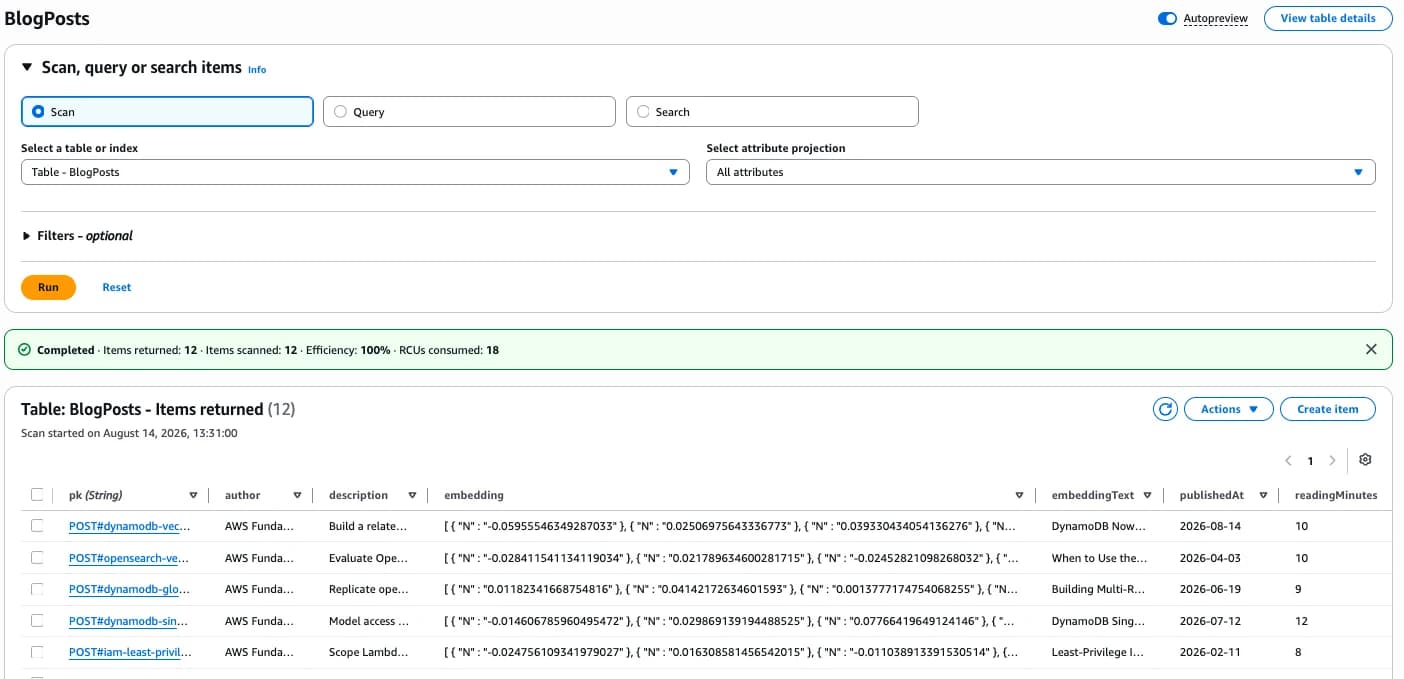
Task: Open item POST#dynamodb-glo... link
Action: pyautogui.click(x=129, y=589)
